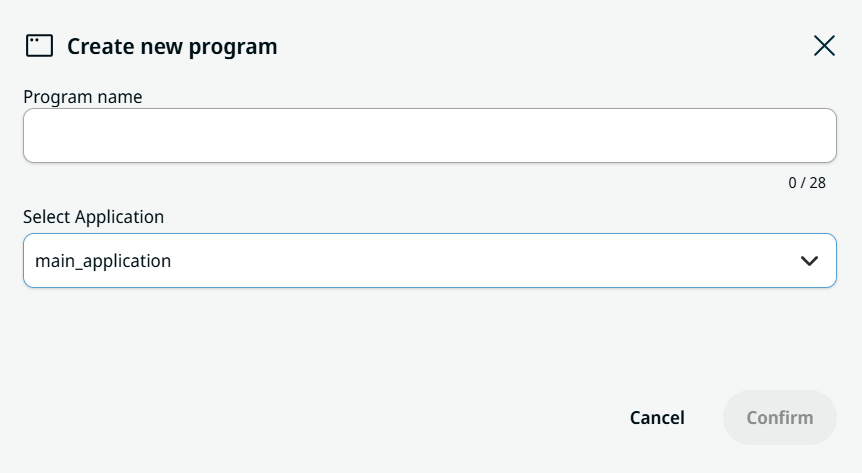Click the terminal-style icon in the dialog header
This screenshot has height=473, width=862.
(40, 46)
